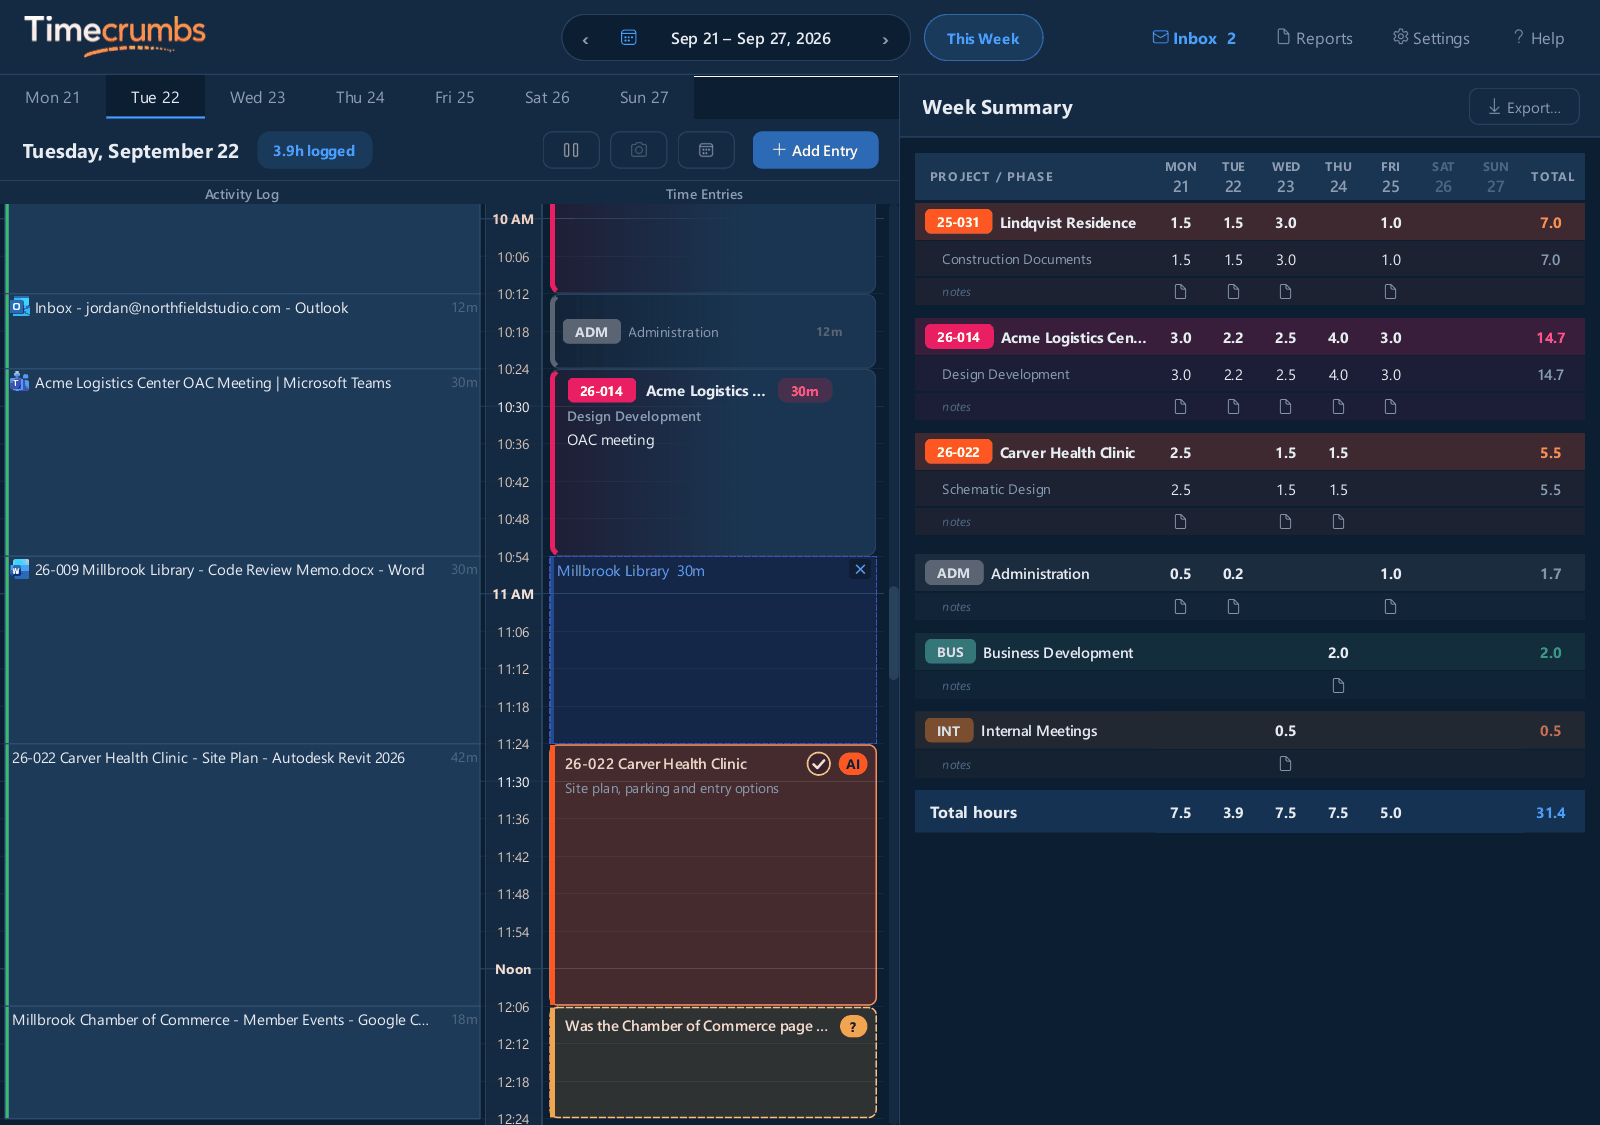This screenshot has height=1125, width=1600.
Task: Dismiss the Millbrook Library suggestion with X
Action: coord(860,570)
